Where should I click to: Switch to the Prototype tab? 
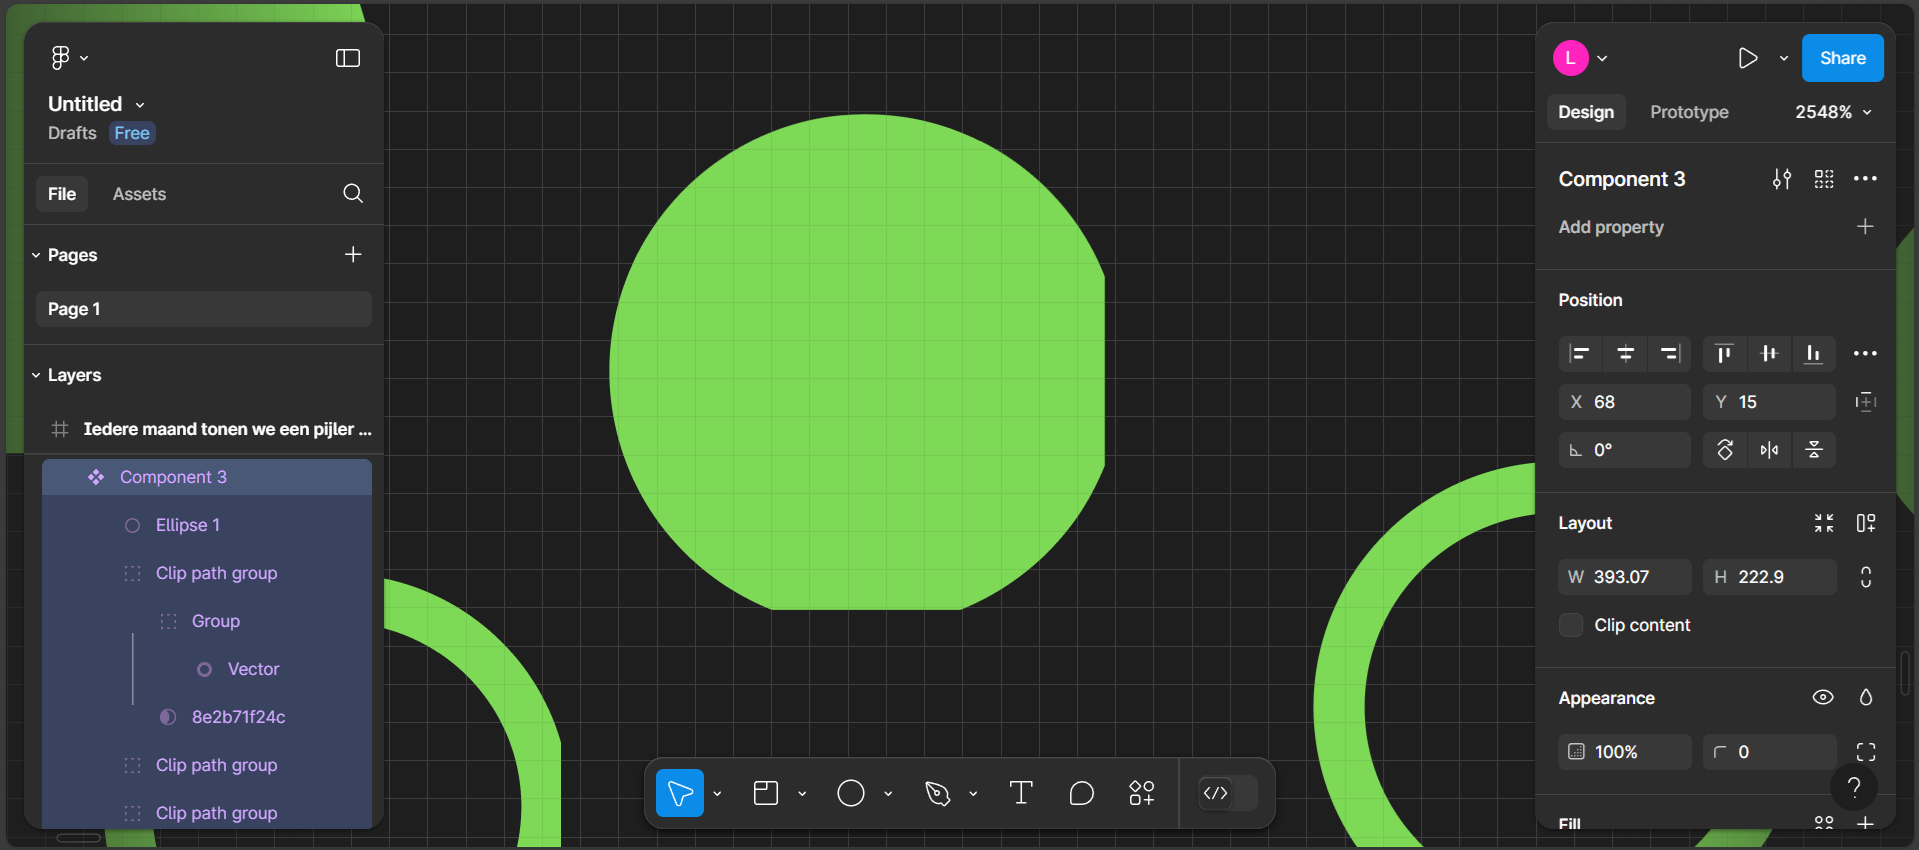tap(1689, 112)
